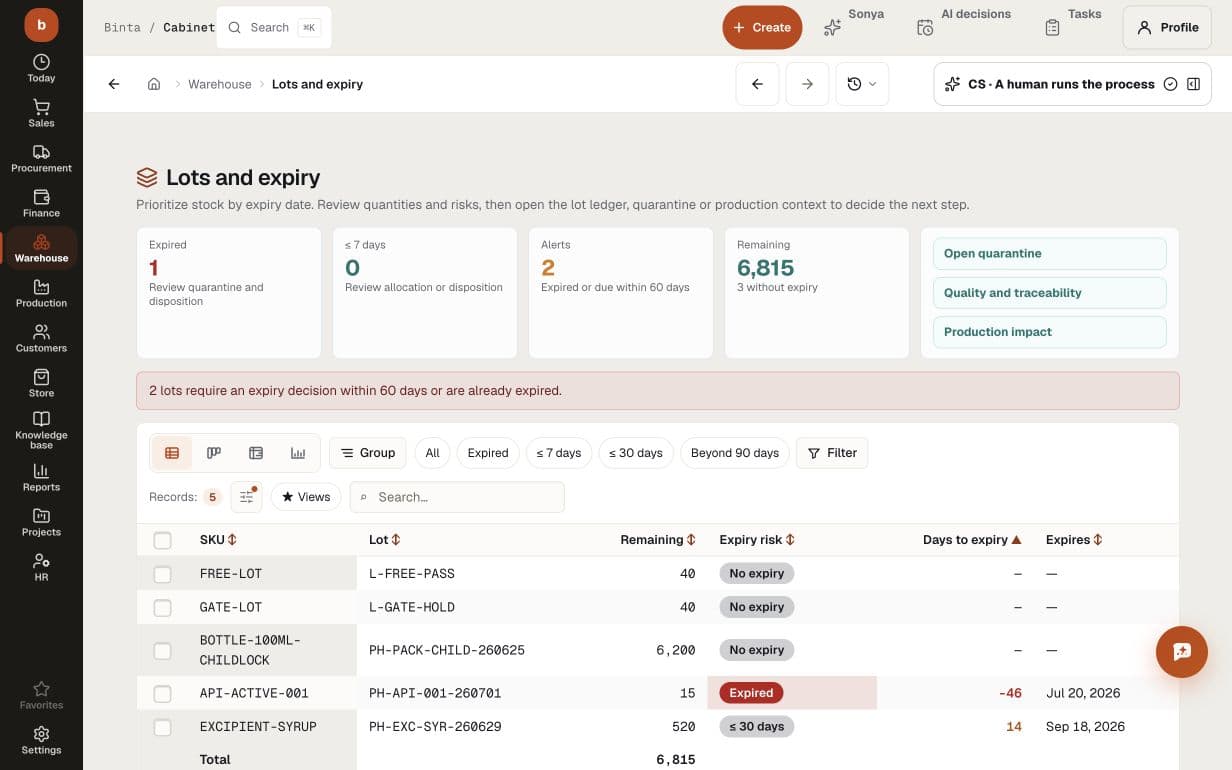The height and width of the screenshot is (770, 1232).
Task: Open the Store section
Action: pos(41,383)
